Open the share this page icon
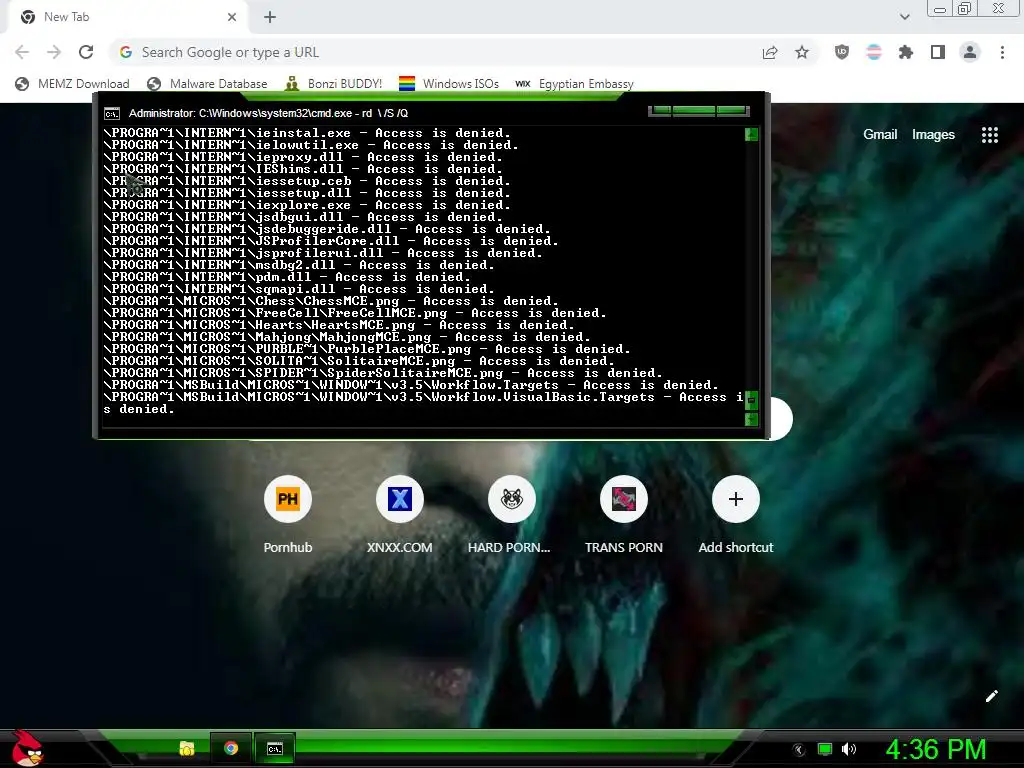1024x768 pixels. [x=770, y=52]
